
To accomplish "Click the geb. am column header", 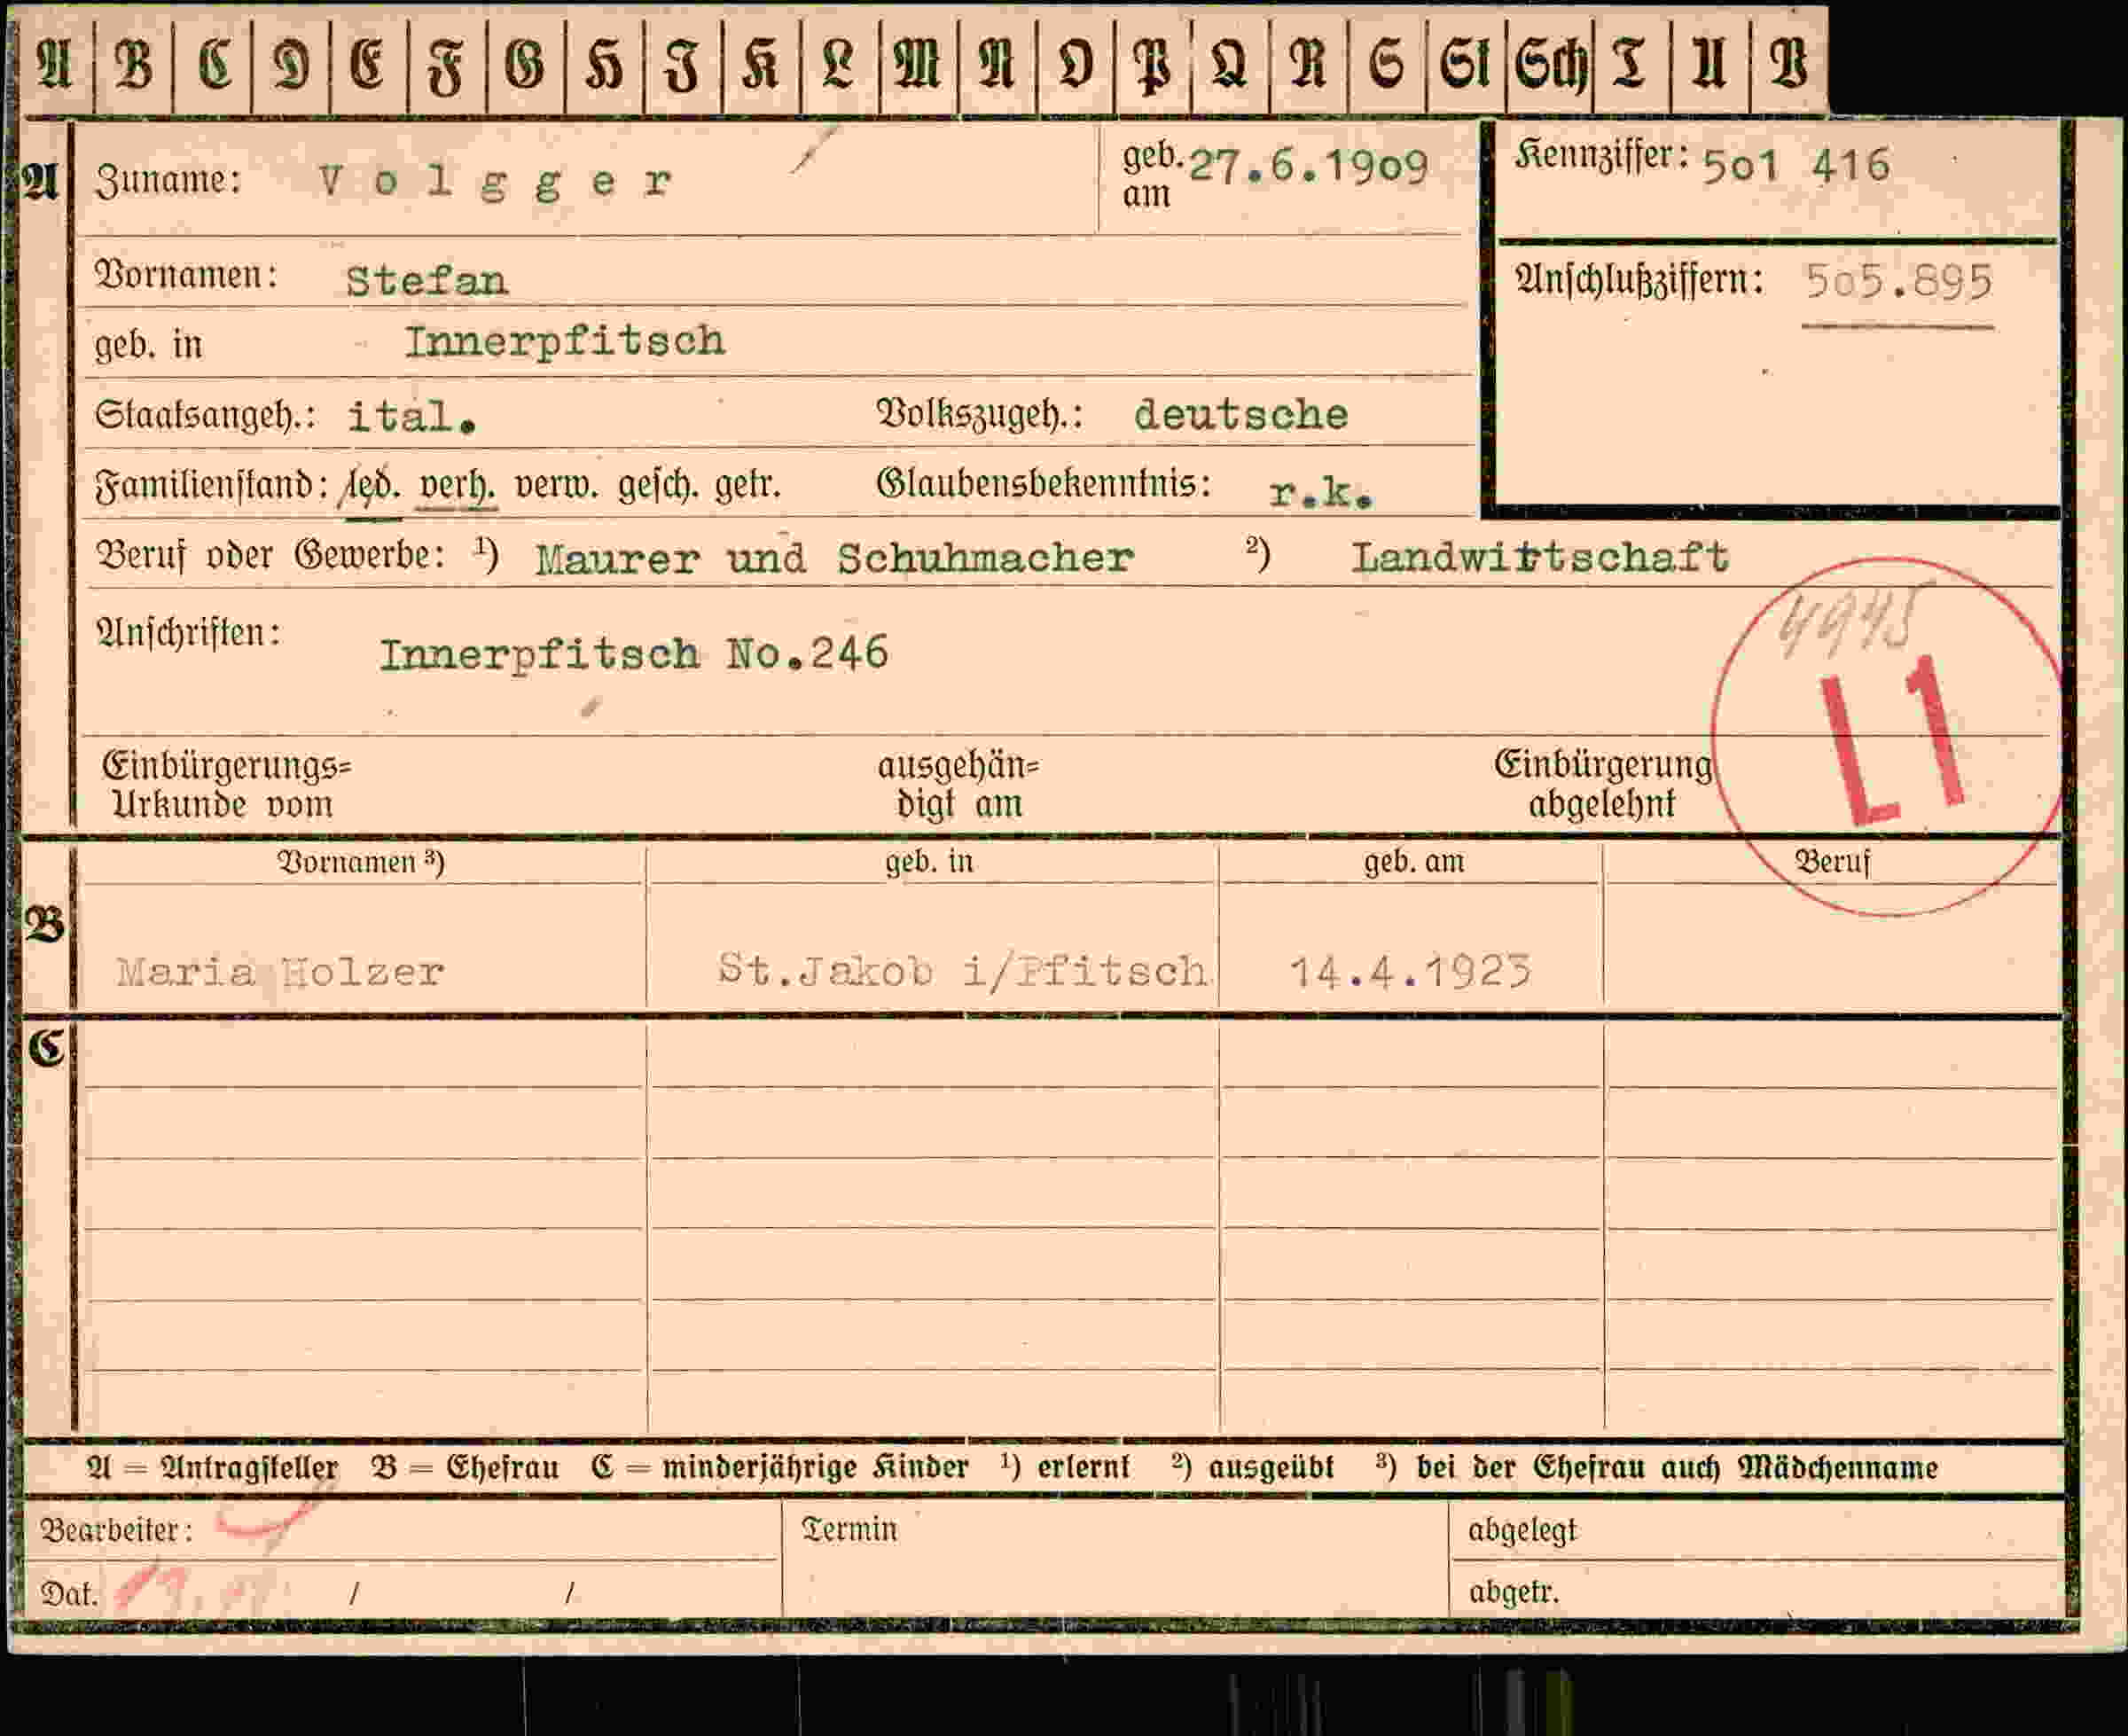I will (x=1414, y=862).
